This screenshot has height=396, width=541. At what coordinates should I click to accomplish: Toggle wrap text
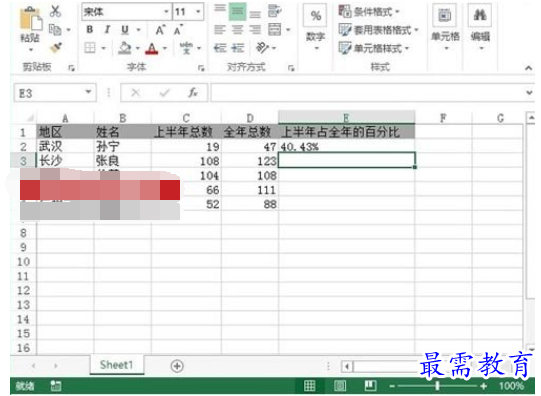(x=275, y=11)
